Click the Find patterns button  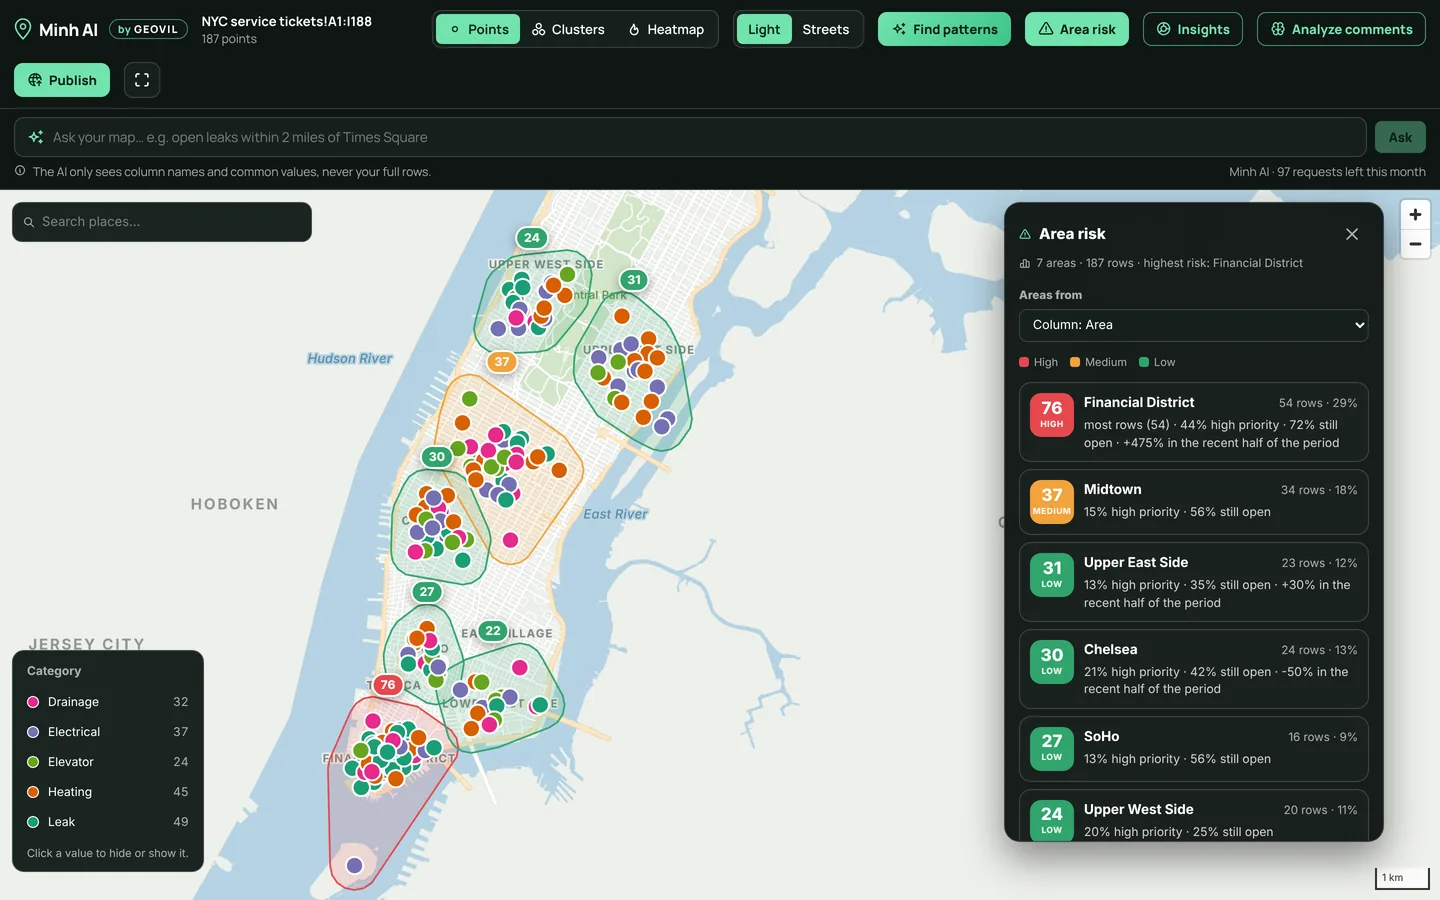point(944,29)
